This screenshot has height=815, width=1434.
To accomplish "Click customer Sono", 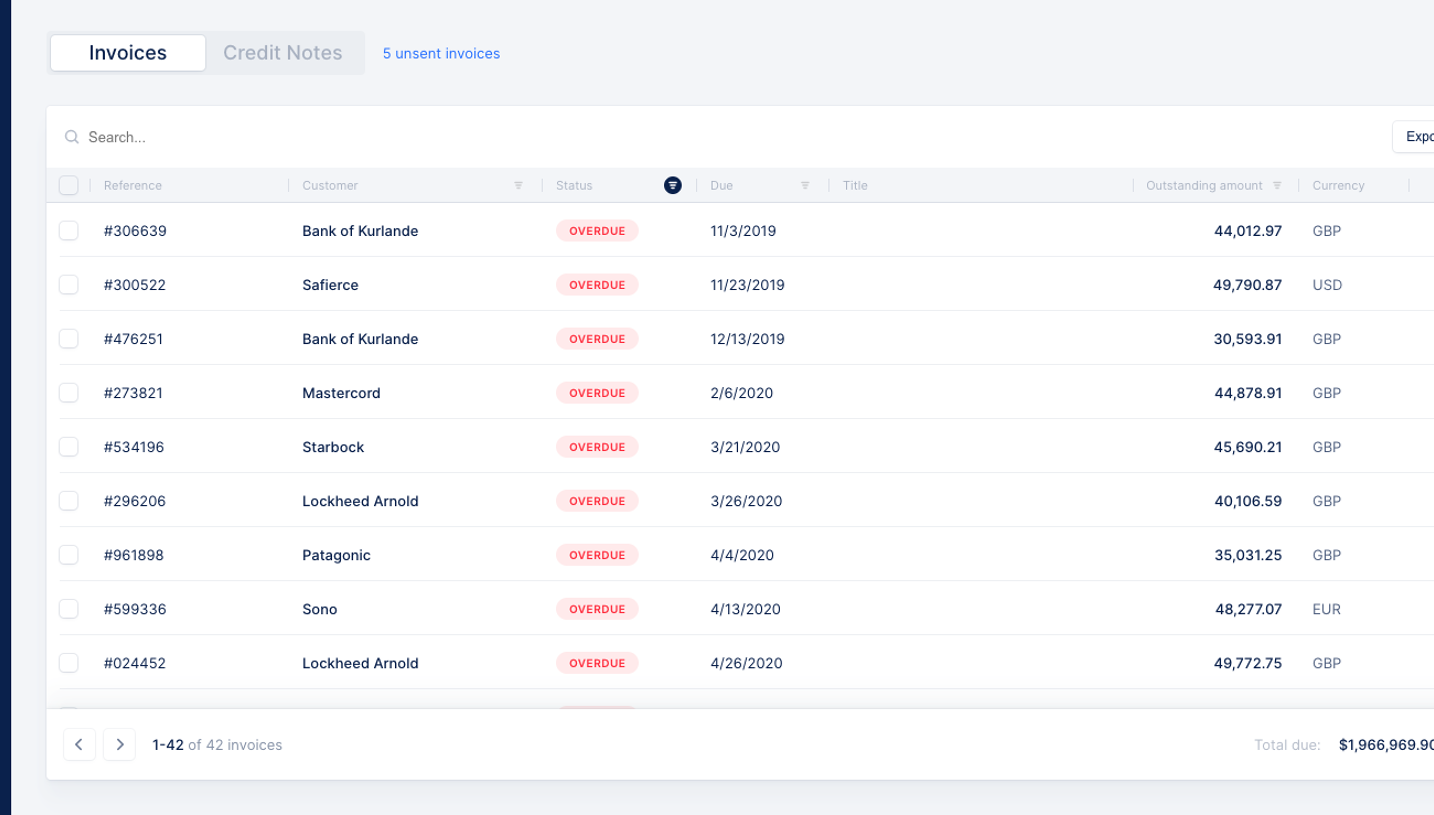I will click(320, 609).
